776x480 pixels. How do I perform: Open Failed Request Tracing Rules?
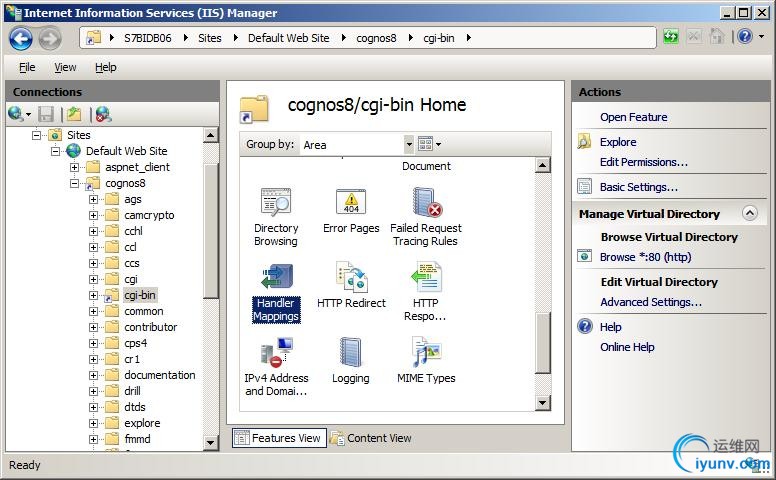426,217
